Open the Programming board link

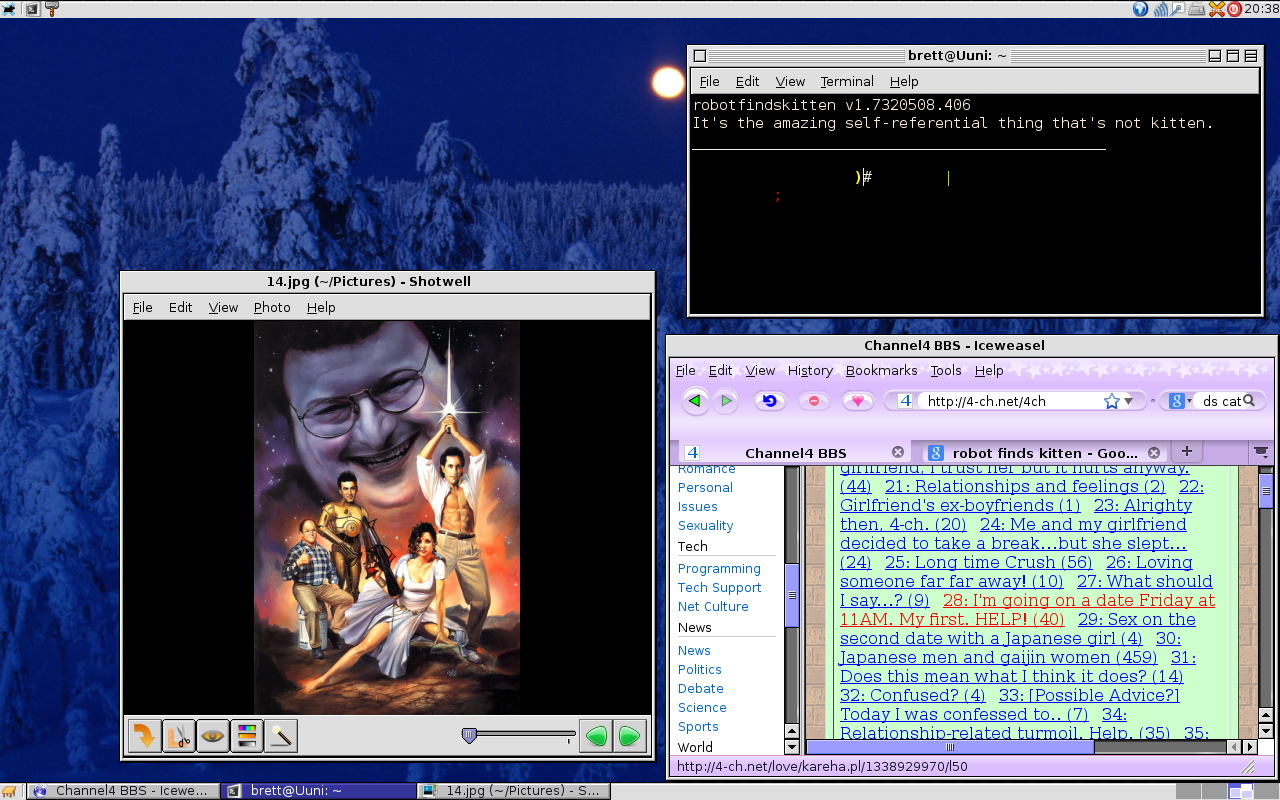coord(719,568)
